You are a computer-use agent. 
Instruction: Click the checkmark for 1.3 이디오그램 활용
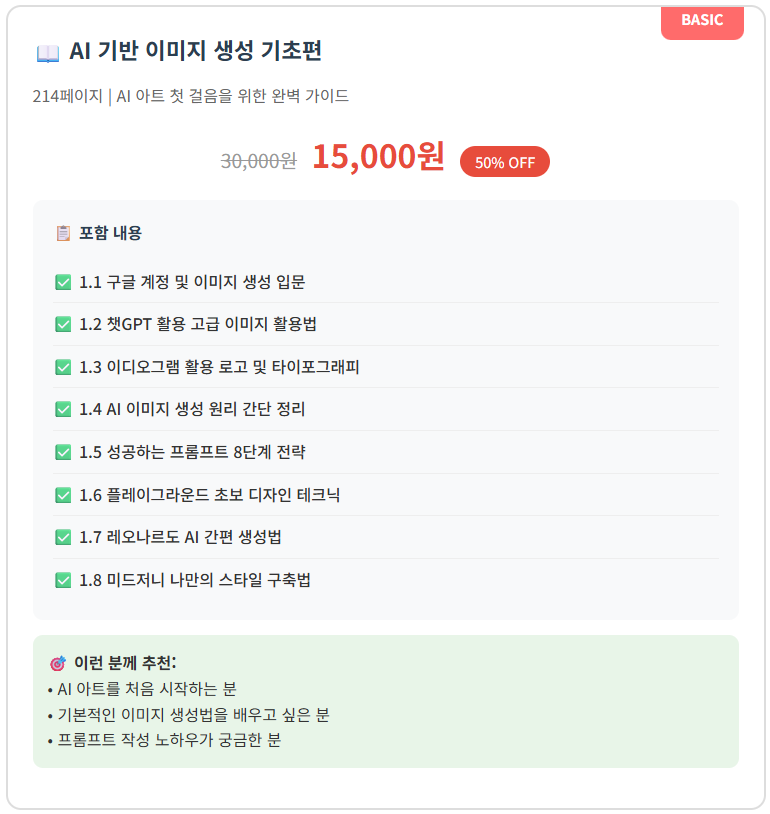point(63,367)
